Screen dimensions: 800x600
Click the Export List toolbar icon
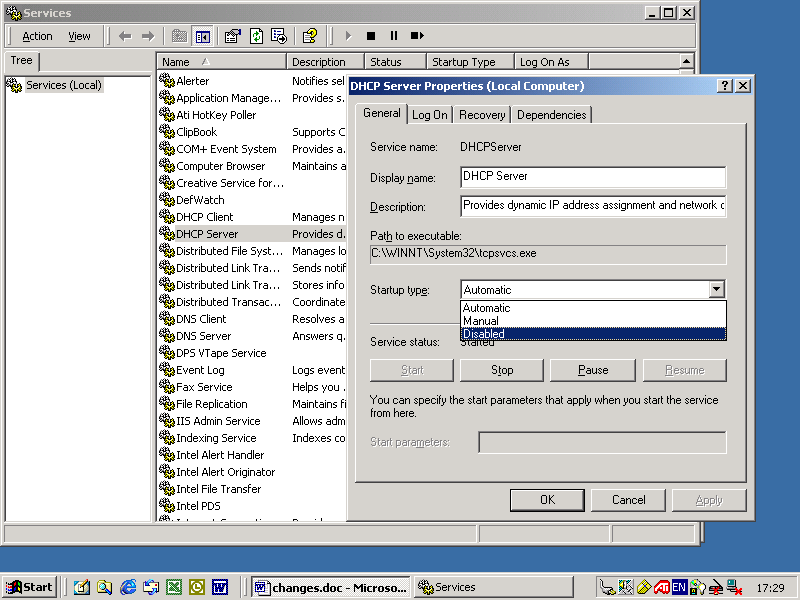279,36
